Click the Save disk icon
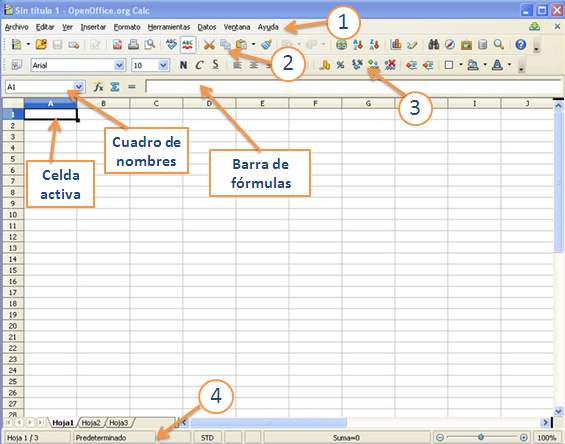Image resolution: width=565 pixels, height=444 pixels. [57, 44]
